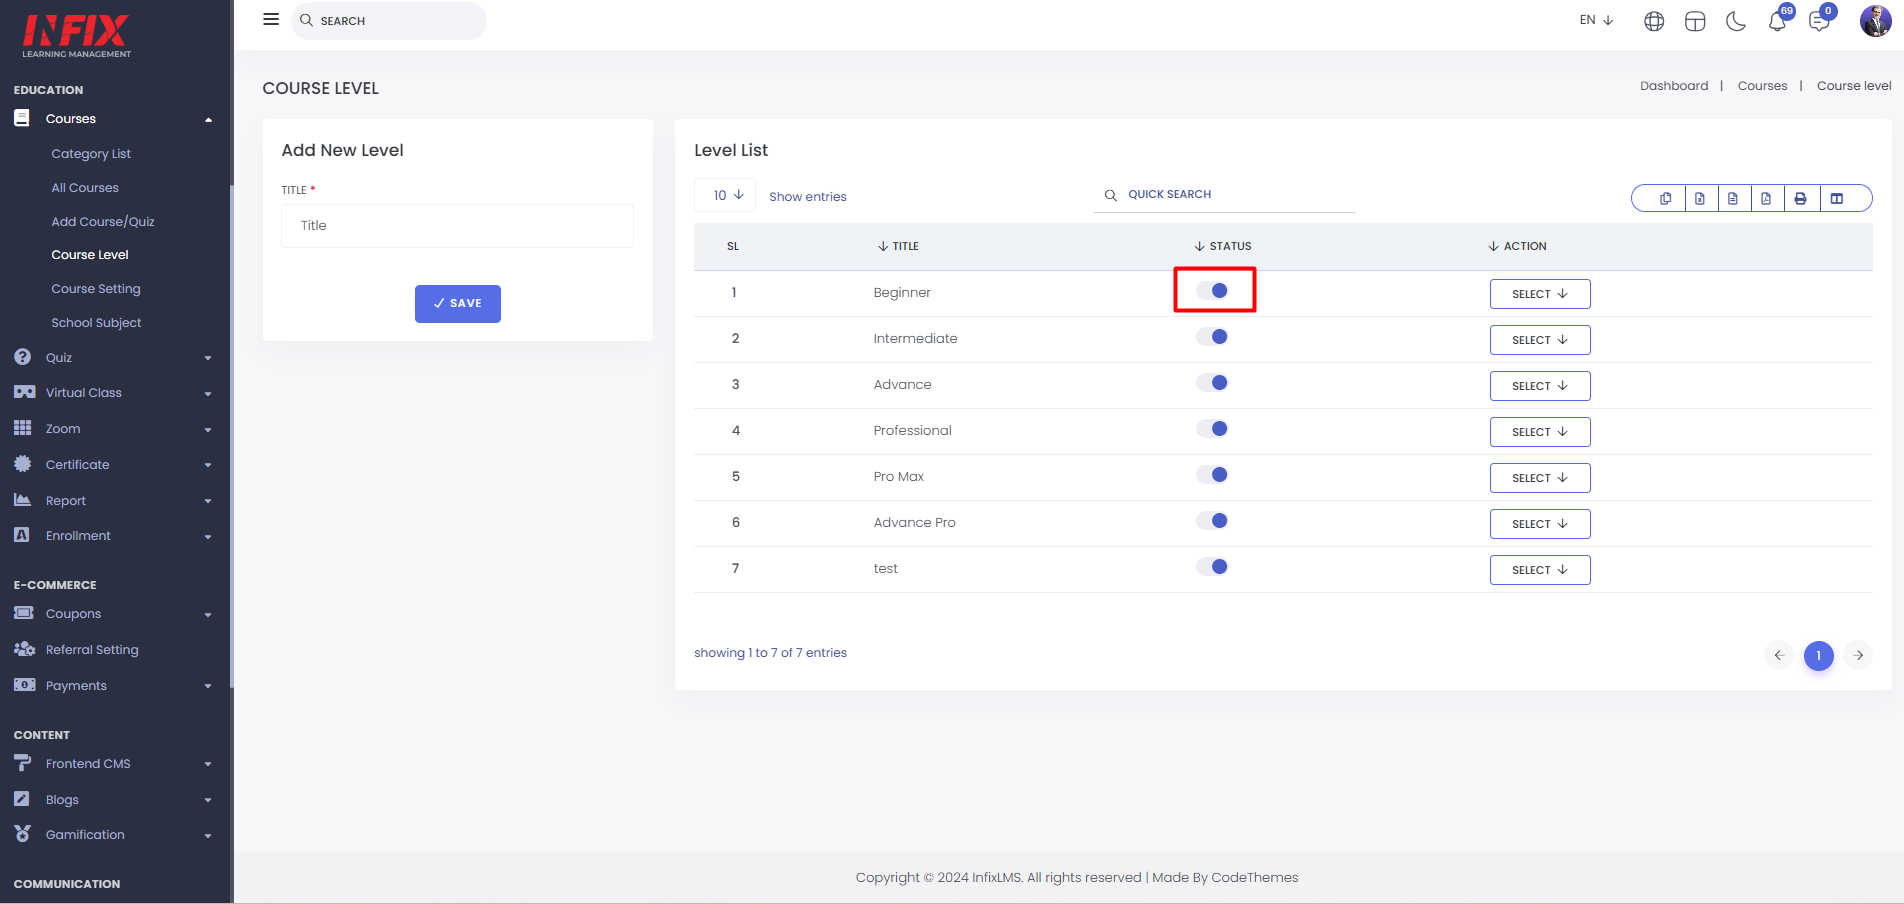Toggle column visibility icon

click(1837, 198)
